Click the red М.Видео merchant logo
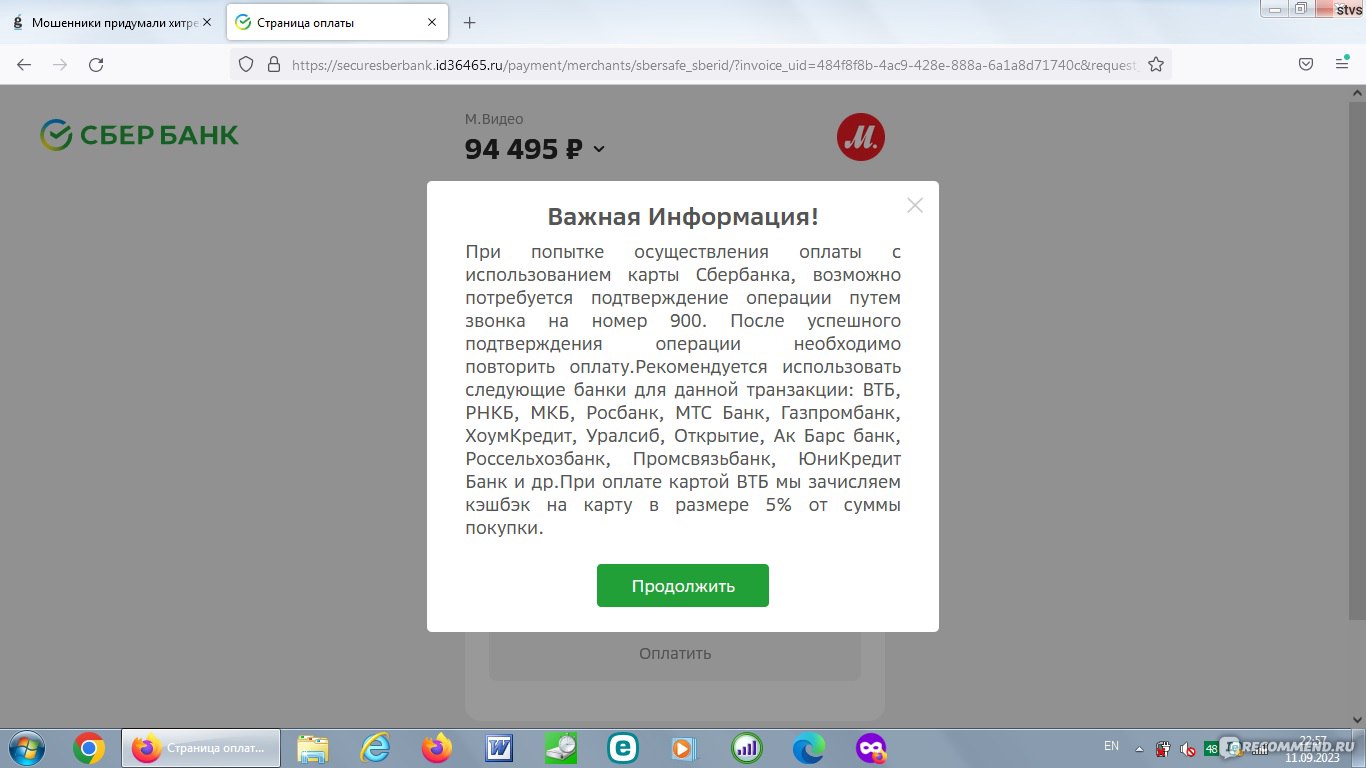Image resolution: width=1366 pixels, height=768 pixels. pos(861,137)
